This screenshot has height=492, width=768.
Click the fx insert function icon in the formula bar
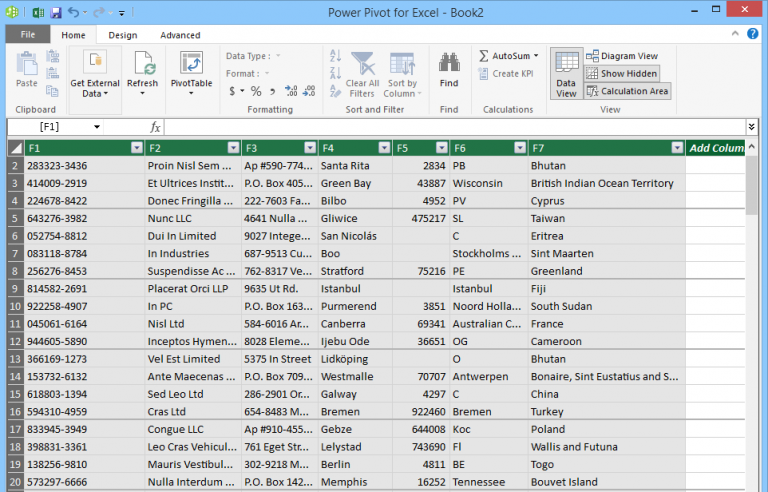click(x=155, y=127)
